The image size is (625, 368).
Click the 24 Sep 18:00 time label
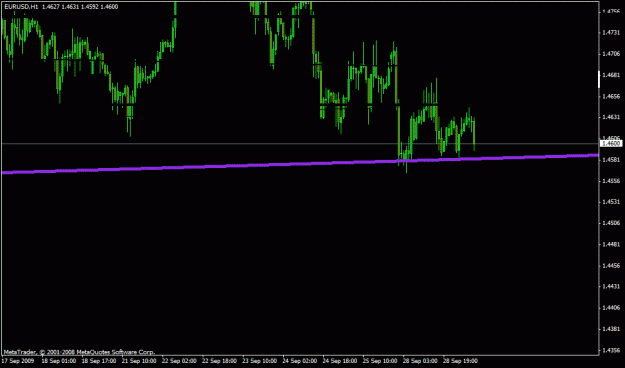point(340,361)
